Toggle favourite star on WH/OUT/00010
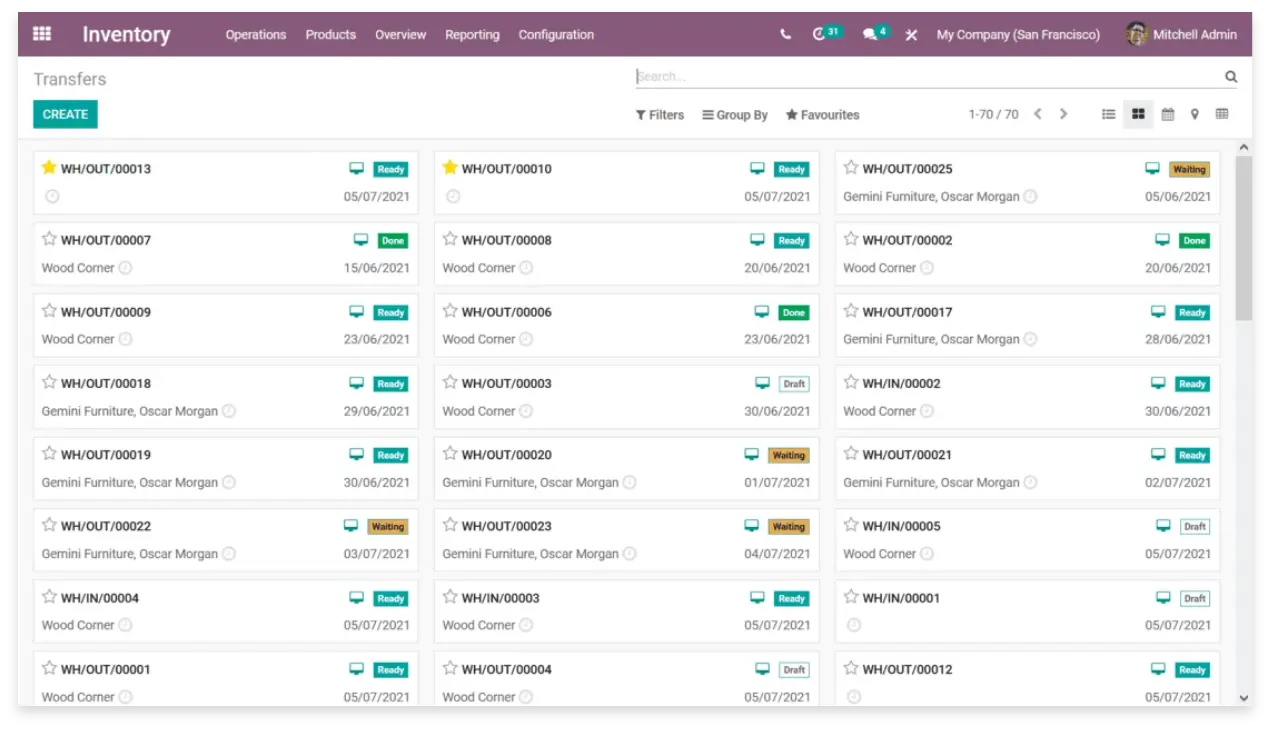Viewport: 1271px width, 730px height. 450,168
